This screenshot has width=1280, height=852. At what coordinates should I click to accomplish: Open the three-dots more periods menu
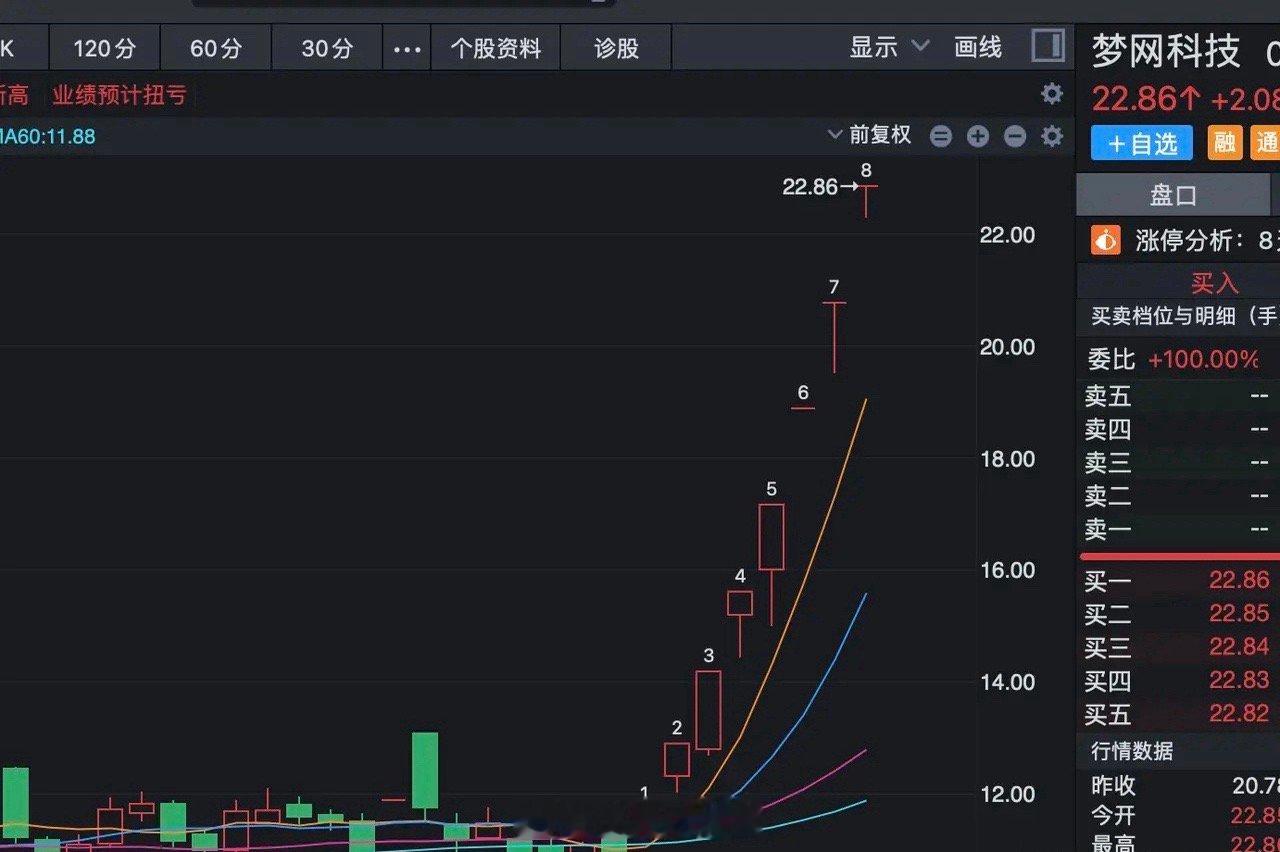(x=407, y=49)
